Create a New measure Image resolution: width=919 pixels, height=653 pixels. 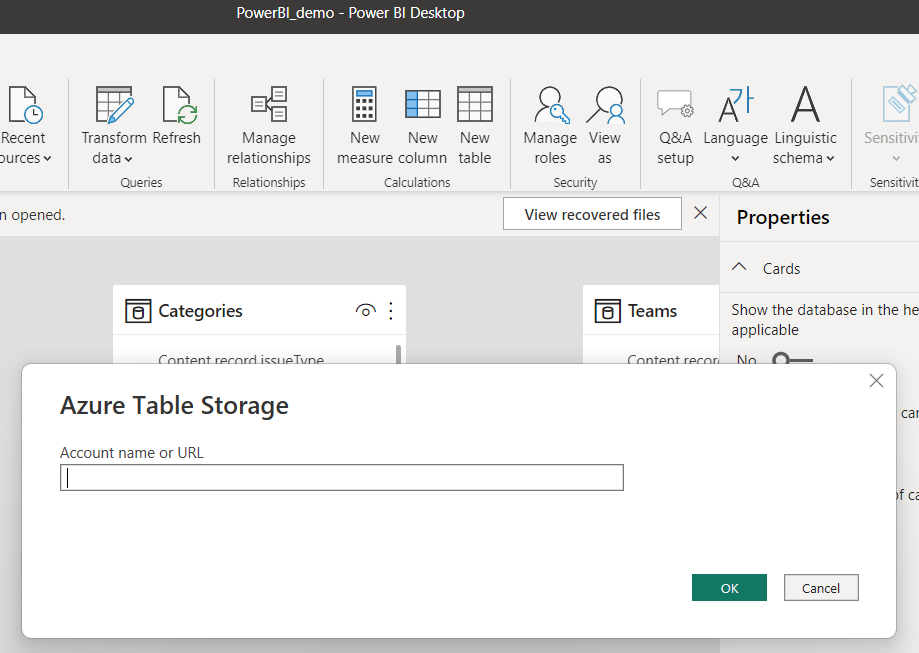tap(365, 125)
